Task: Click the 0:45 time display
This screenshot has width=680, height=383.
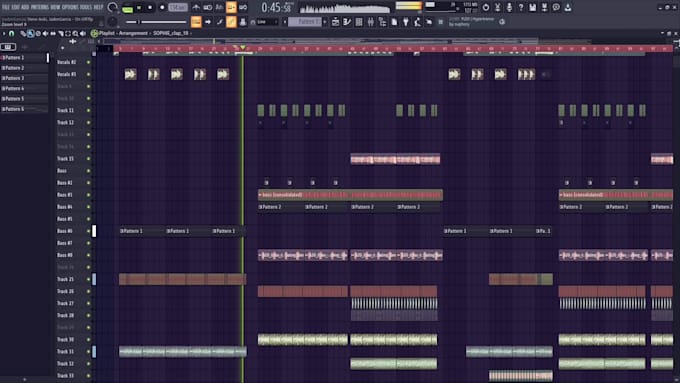Action: click(x=276, y=7)
